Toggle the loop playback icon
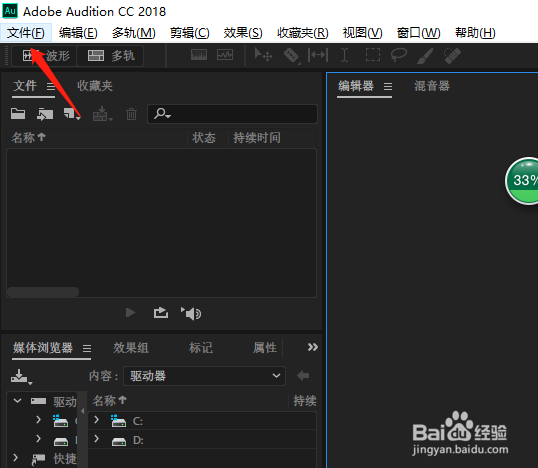 pos(161,313)
